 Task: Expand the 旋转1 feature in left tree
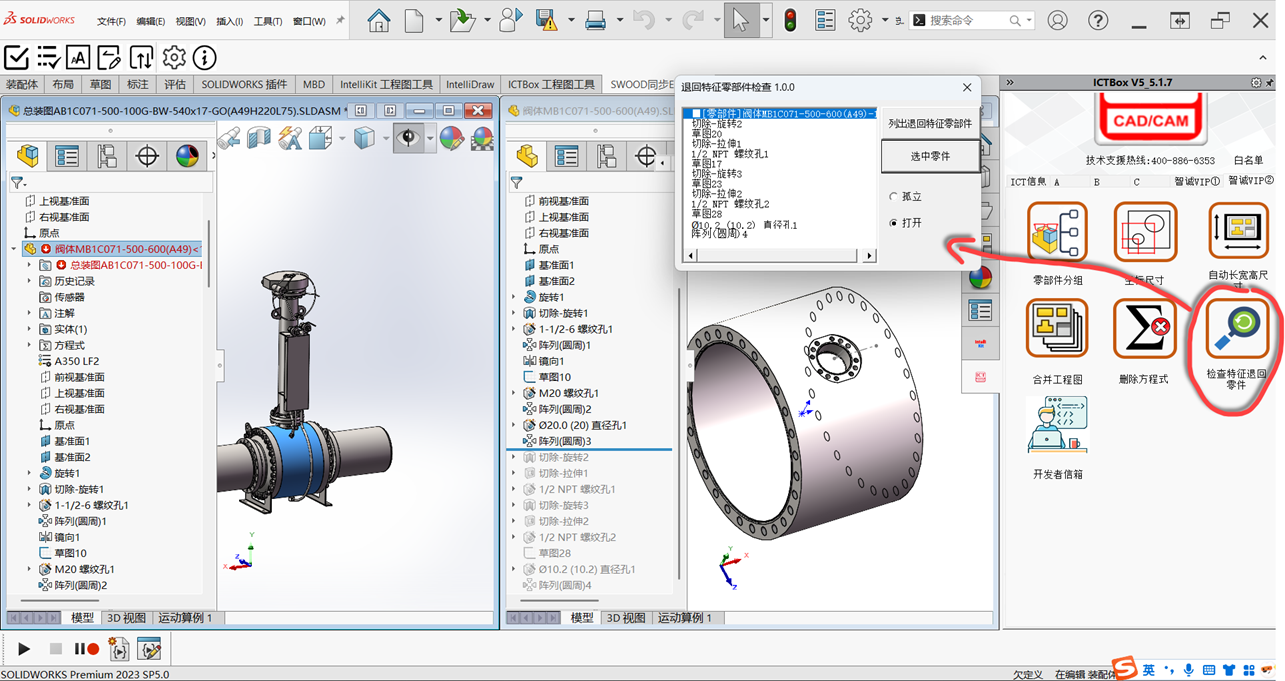(29, 473)
